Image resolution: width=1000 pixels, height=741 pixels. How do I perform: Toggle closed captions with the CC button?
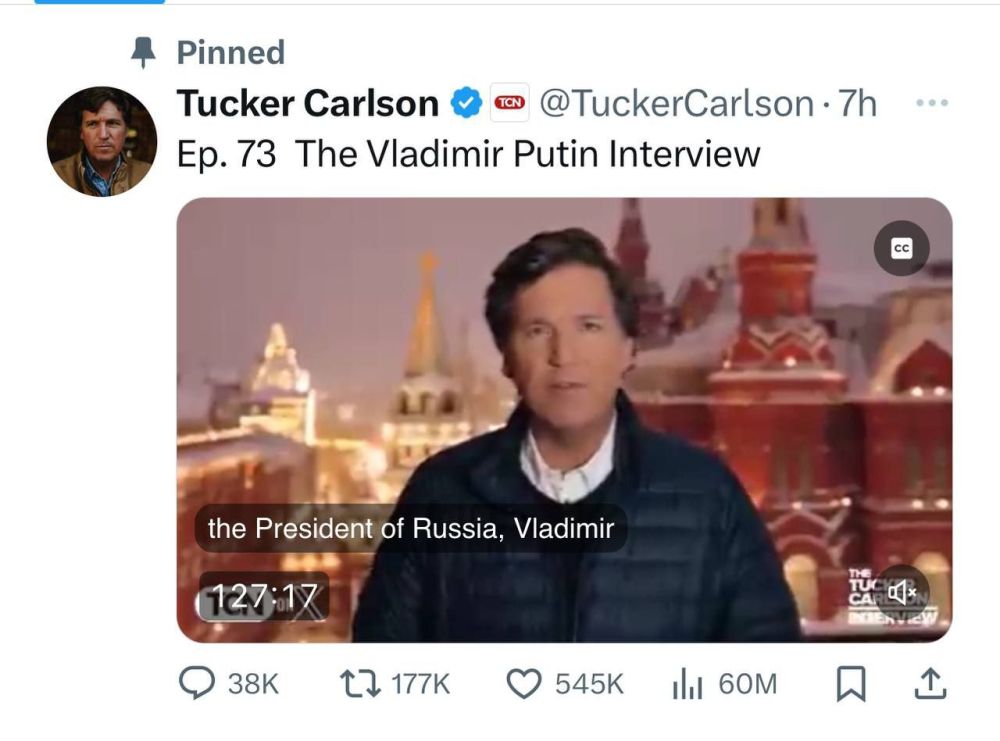pyautogui.click(x=901, y=248)
